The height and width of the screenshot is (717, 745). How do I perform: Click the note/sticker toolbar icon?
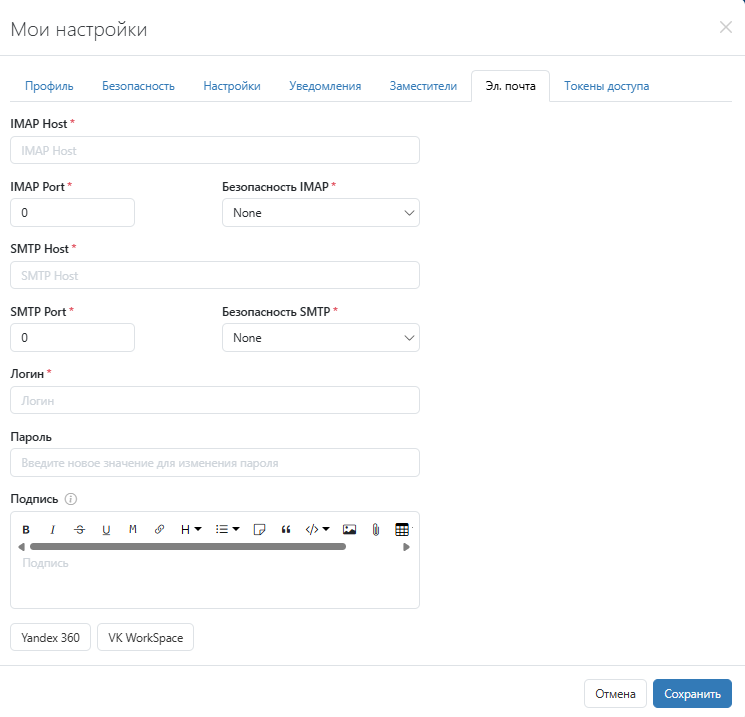tap(259, 529)
